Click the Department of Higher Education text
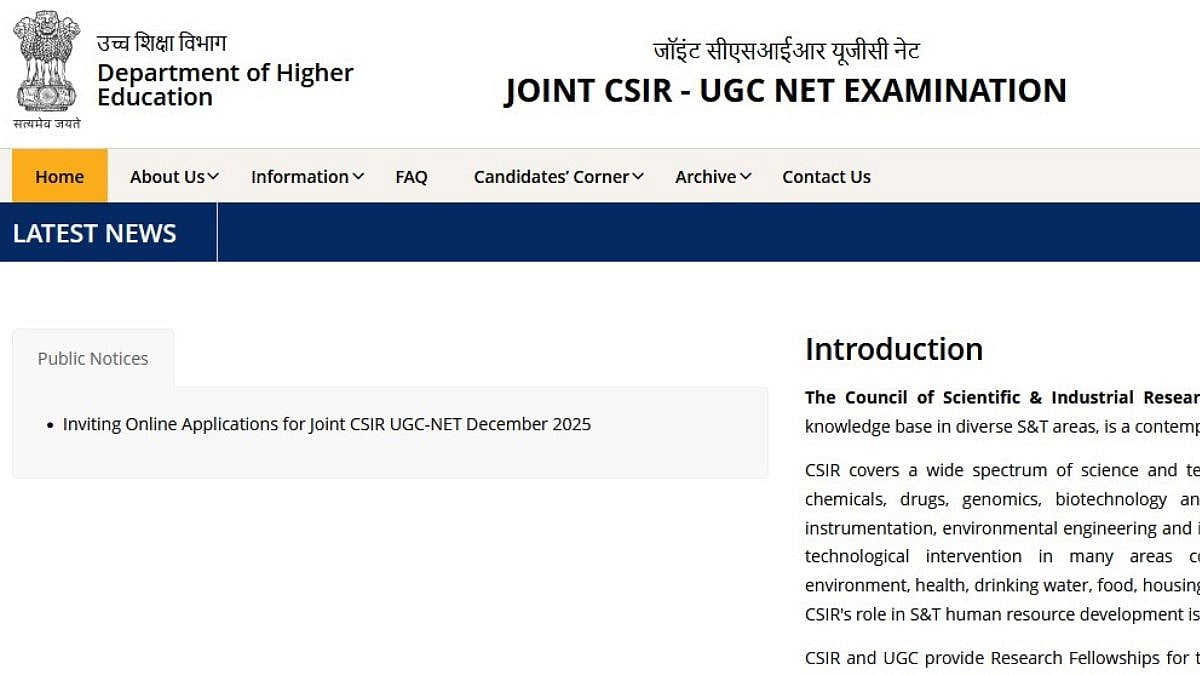Viewport: 1200px width, 675px height. tap(225, 85)
